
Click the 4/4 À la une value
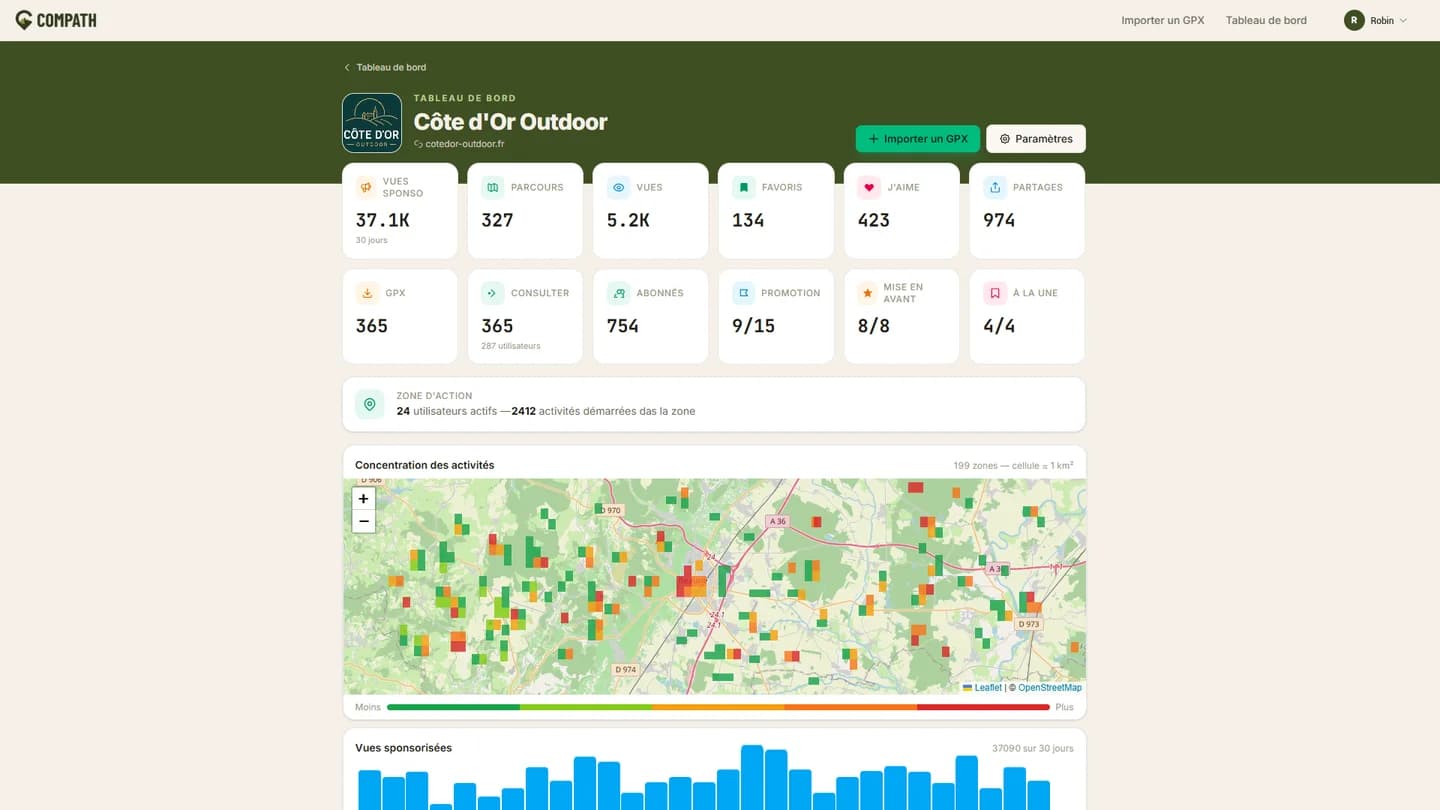(x=999, y=326)
